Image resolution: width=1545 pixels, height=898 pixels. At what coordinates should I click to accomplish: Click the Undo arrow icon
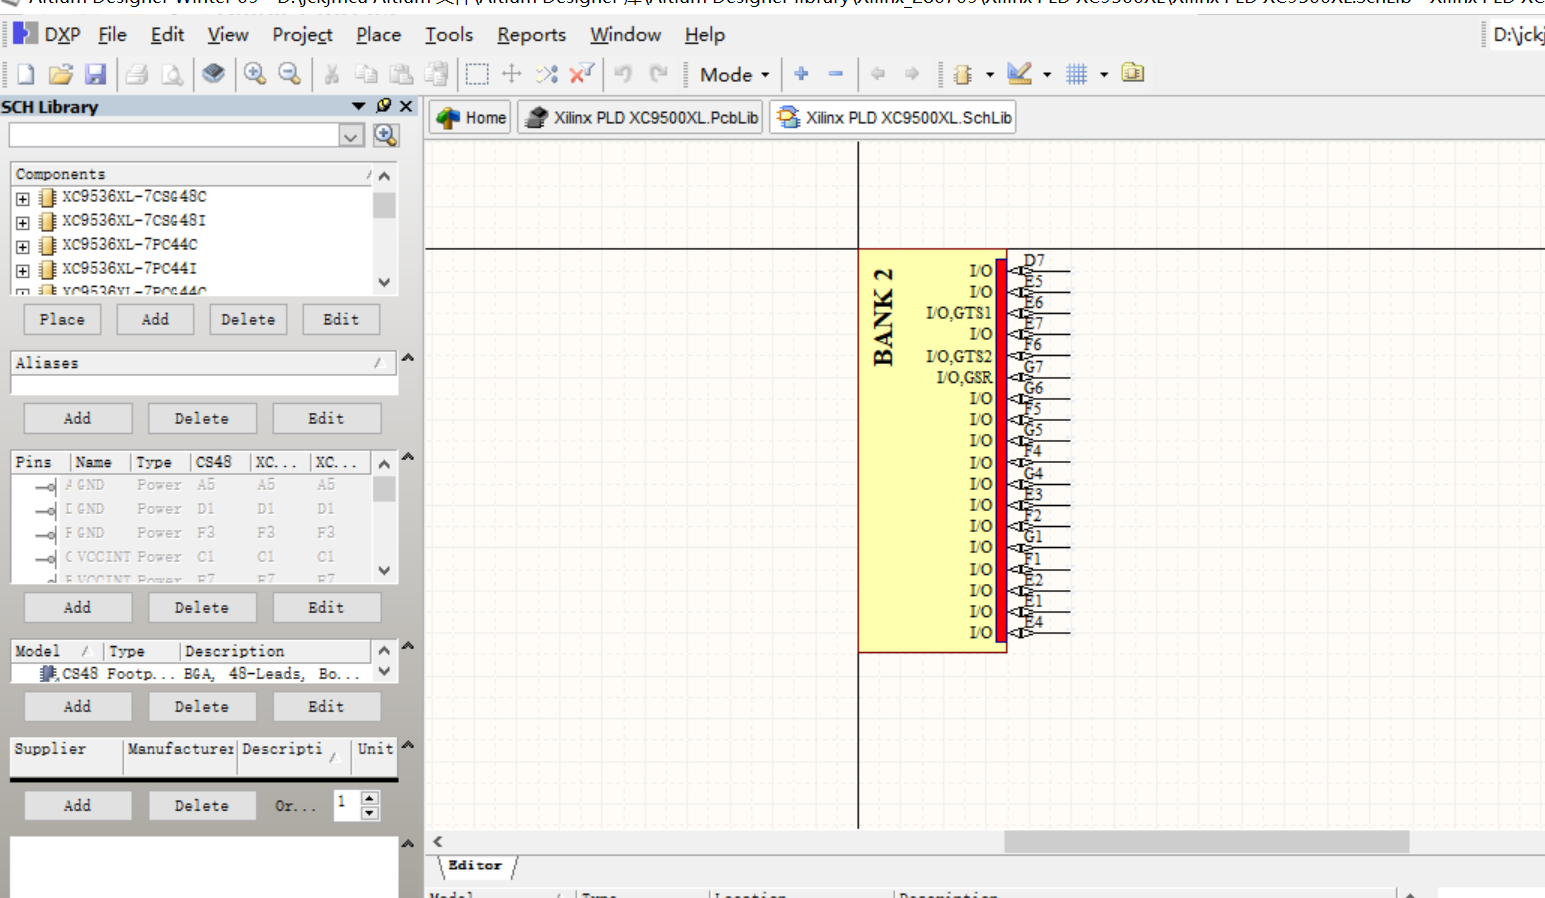[623, 74]
